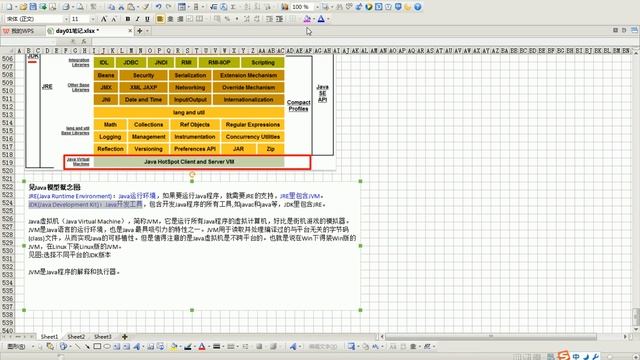Toggle italic formatting
Screen dimensions: 640x360
coord(137,19)
